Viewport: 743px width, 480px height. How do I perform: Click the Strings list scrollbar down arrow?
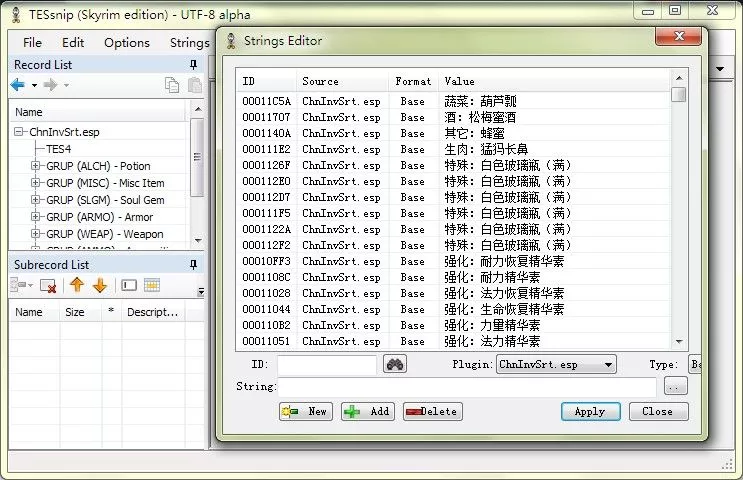tap(679, 341)
